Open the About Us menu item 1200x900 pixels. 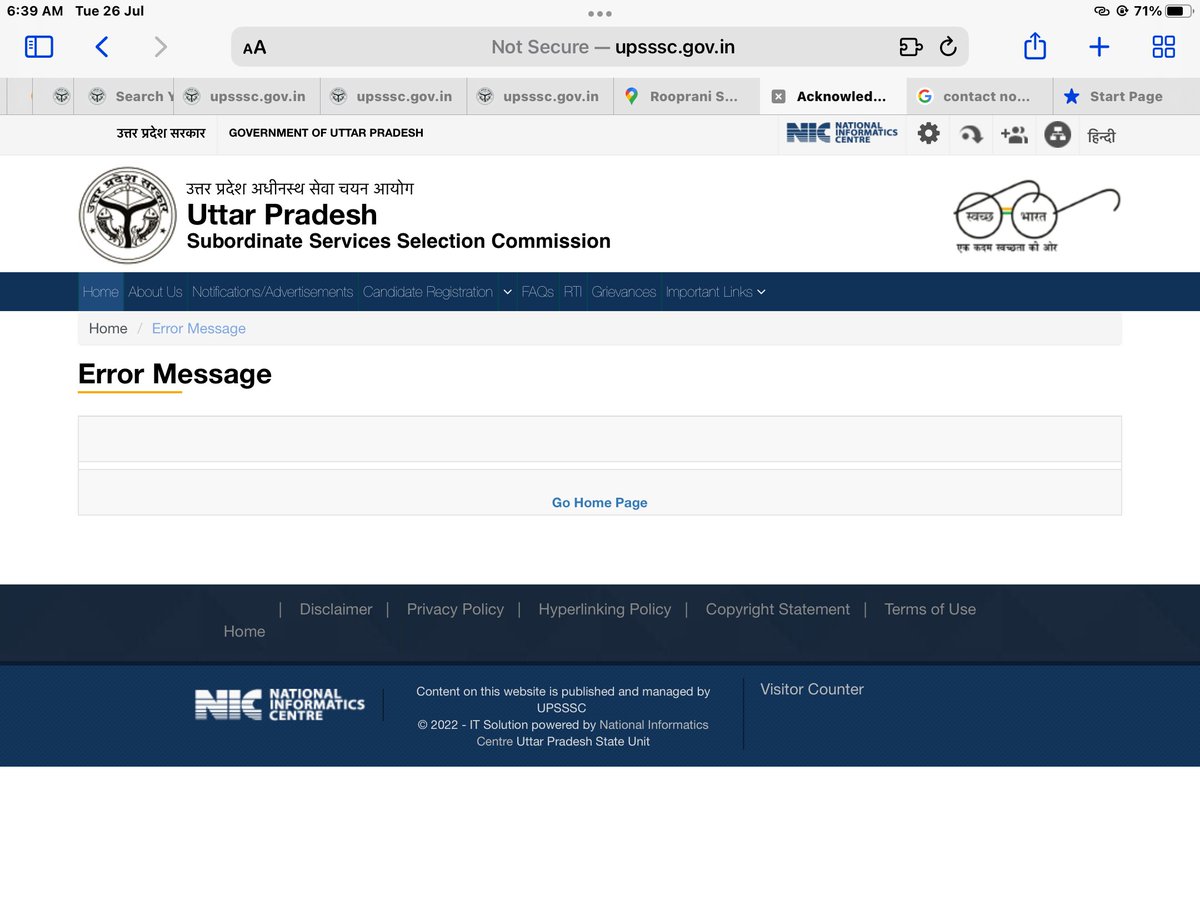(x=155, y=292)
